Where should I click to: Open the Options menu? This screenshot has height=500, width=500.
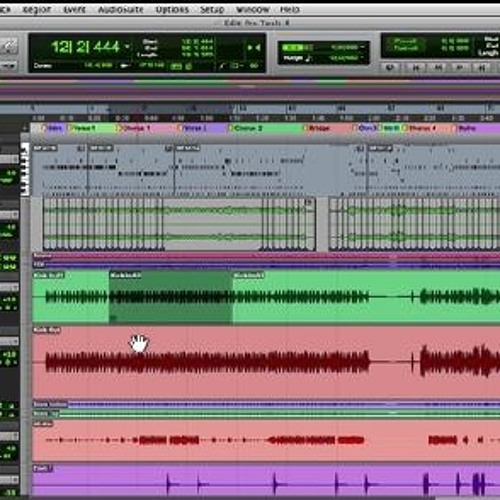point(172,10)
